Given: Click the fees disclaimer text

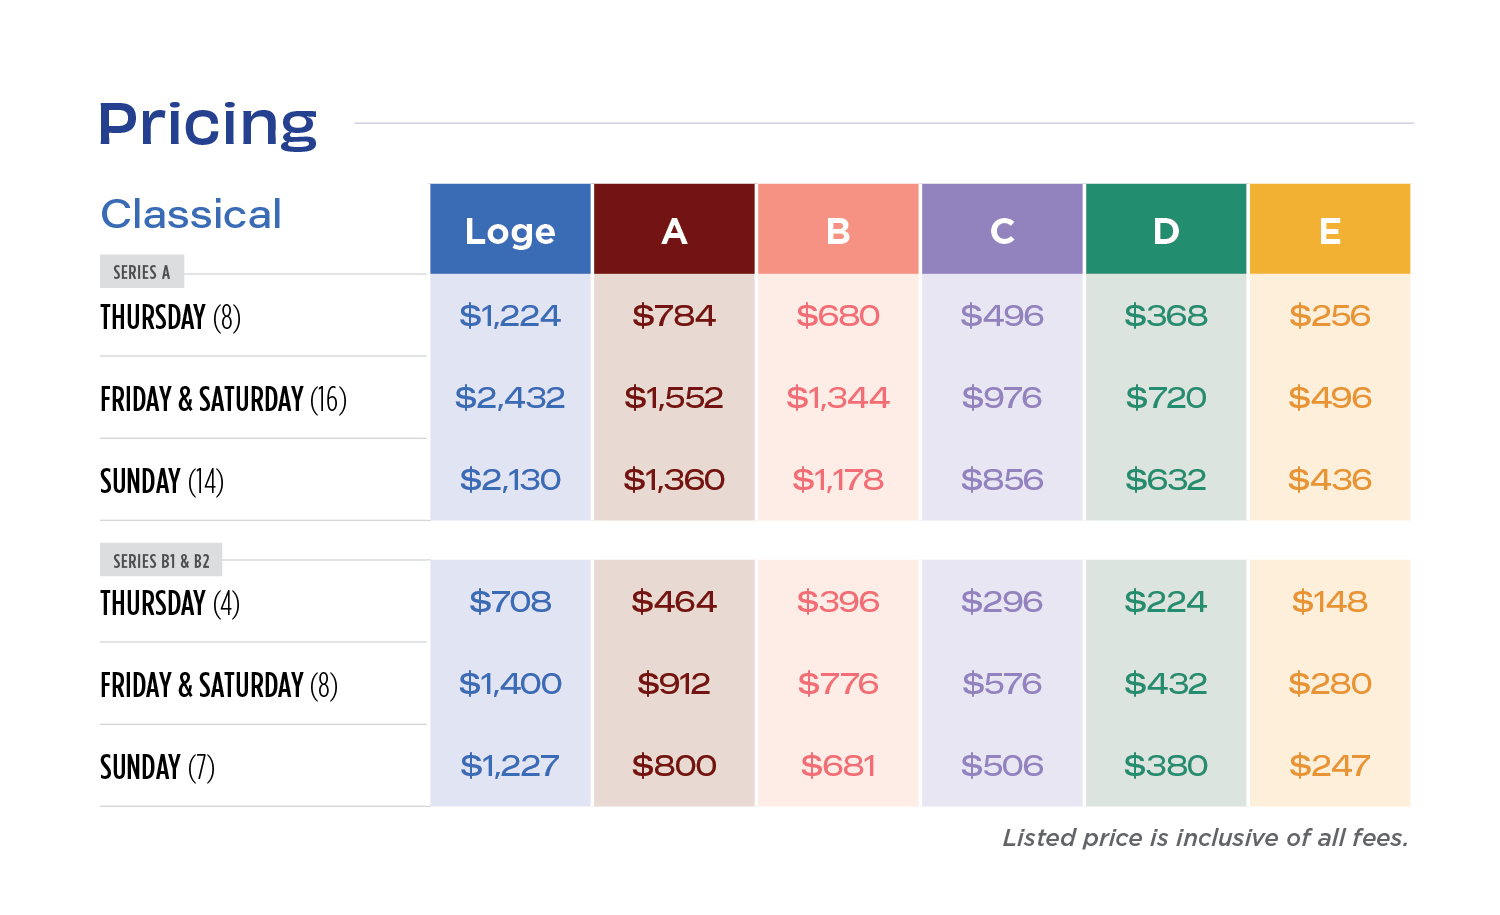Looking at the screenshot, I should click(1205, 838).
